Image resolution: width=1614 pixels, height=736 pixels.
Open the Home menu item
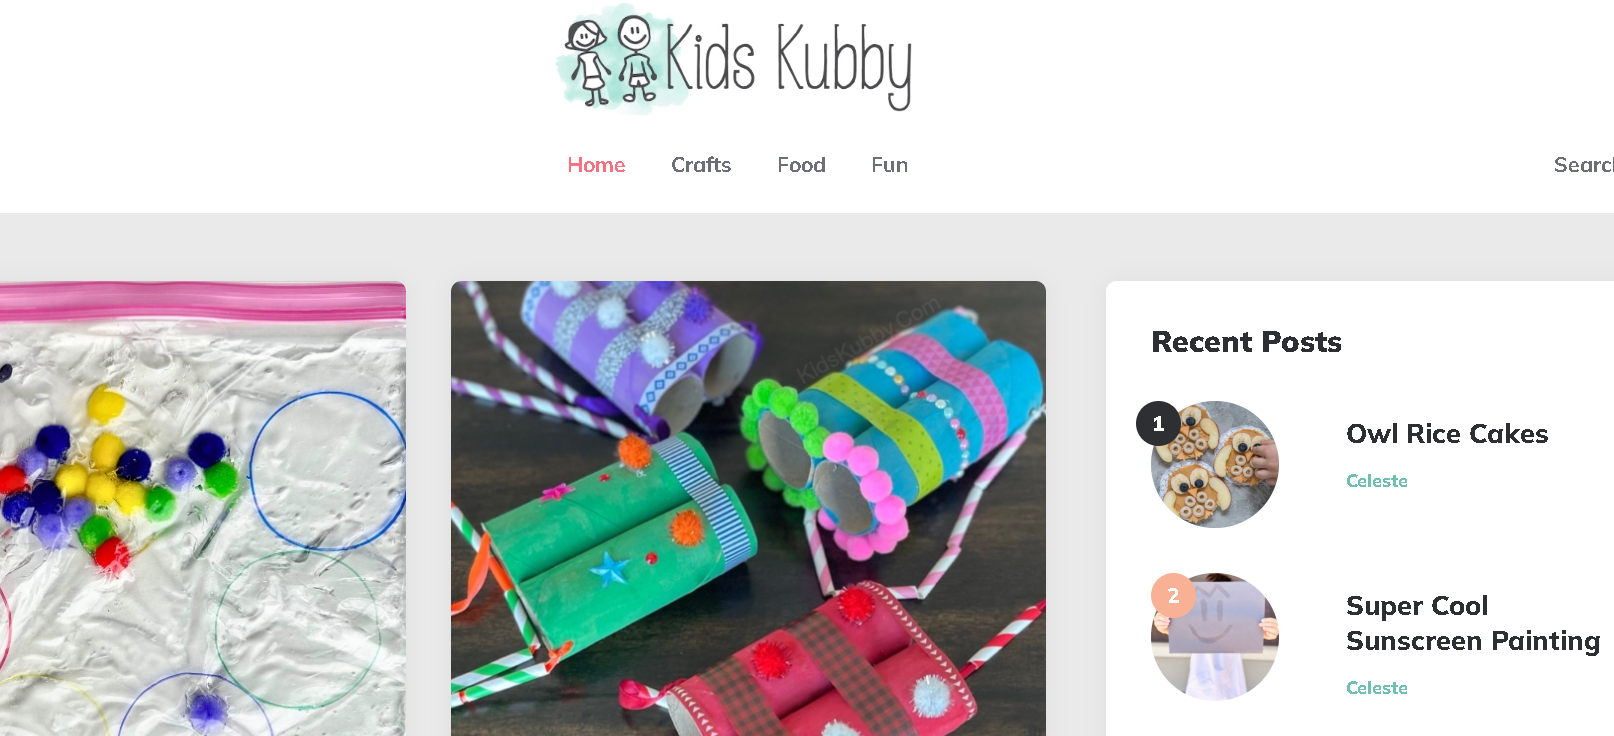tap(596, 165)
